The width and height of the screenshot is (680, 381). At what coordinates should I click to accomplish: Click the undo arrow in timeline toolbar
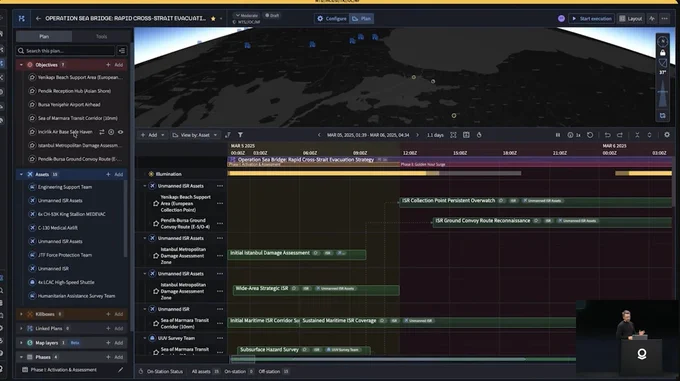[608, 135]
